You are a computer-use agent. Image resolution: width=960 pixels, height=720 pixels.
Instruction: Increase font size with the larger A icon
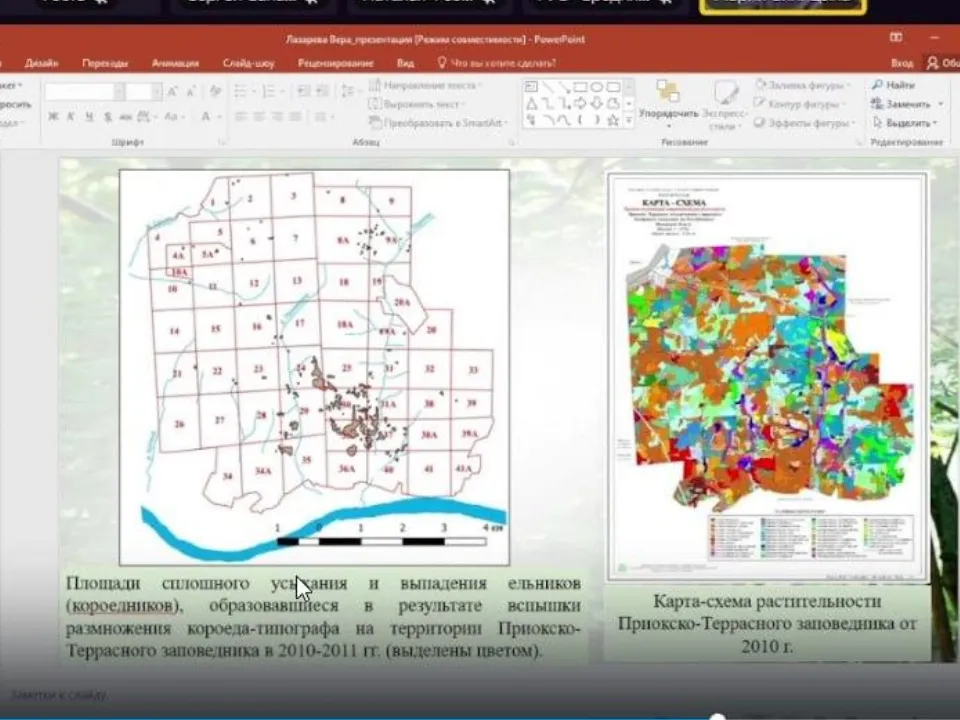(172, 91)
